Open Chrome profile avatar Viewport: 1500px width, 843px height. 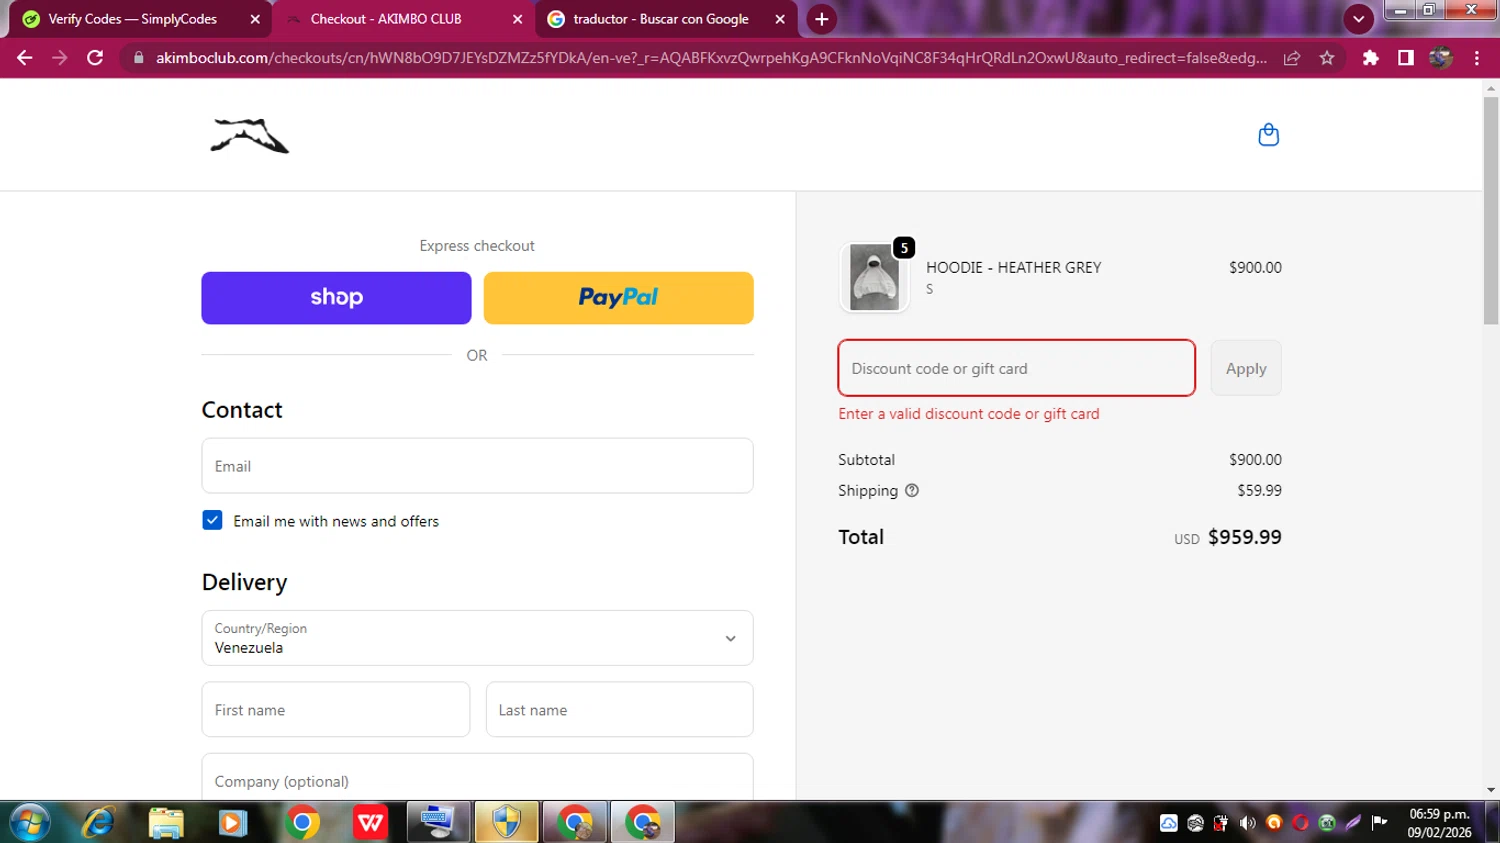[1440, 58]
